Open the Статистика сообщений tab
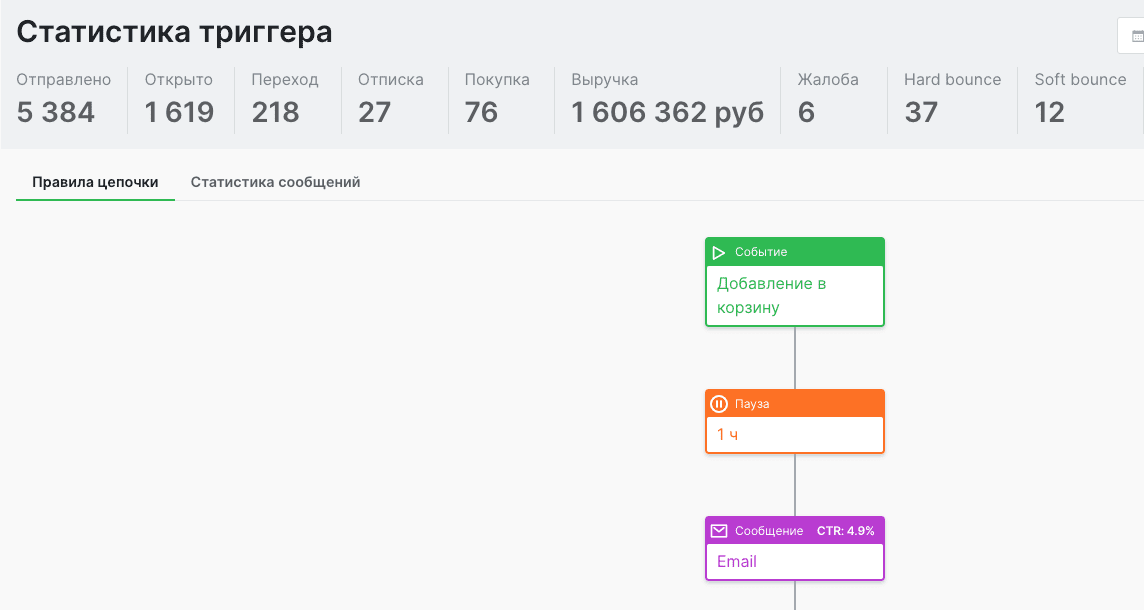The image size is (1144, 610). 275,182
